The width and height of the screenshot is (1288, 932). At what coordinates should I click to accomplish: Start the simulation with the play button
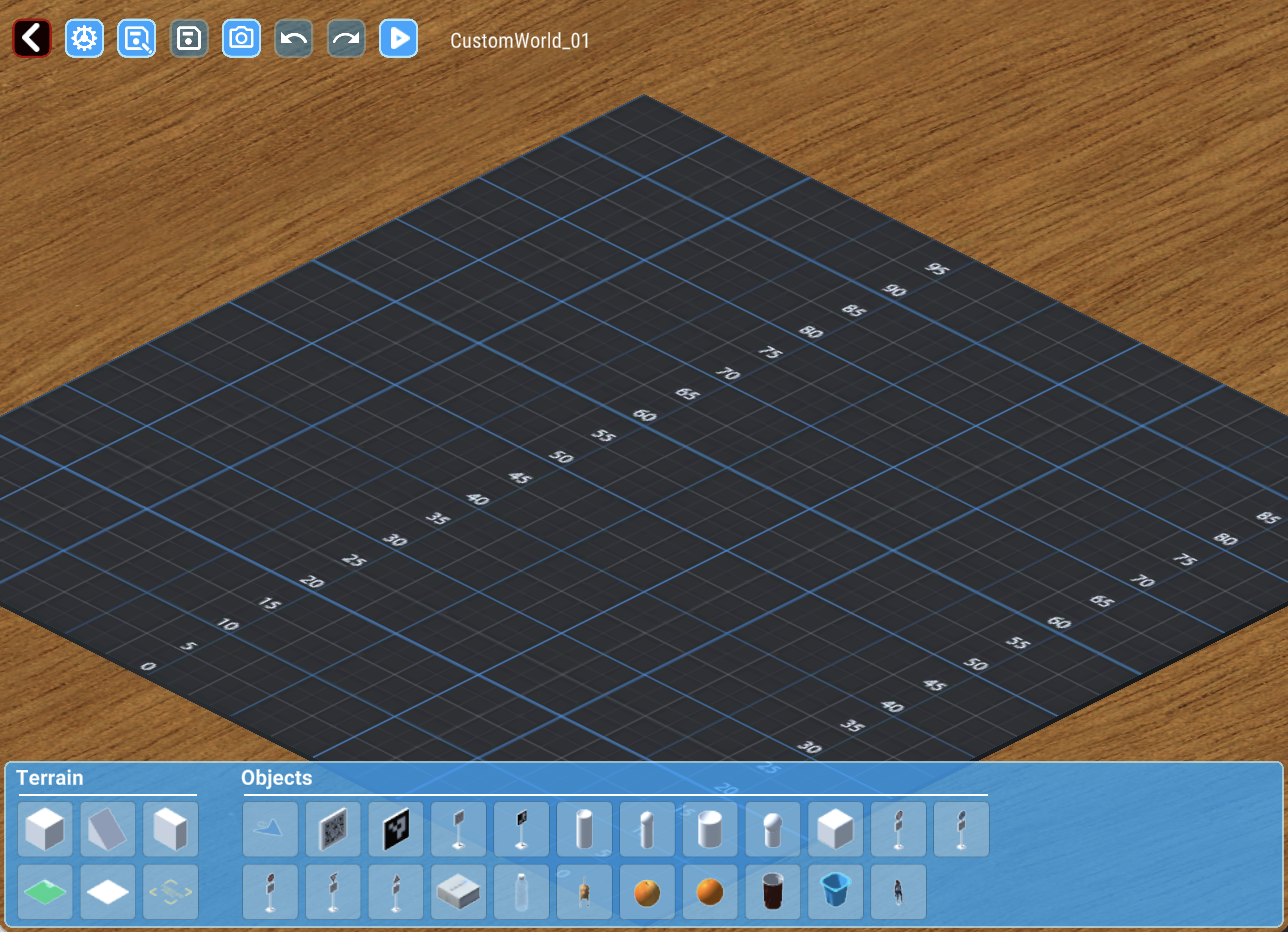click(398, 39)
